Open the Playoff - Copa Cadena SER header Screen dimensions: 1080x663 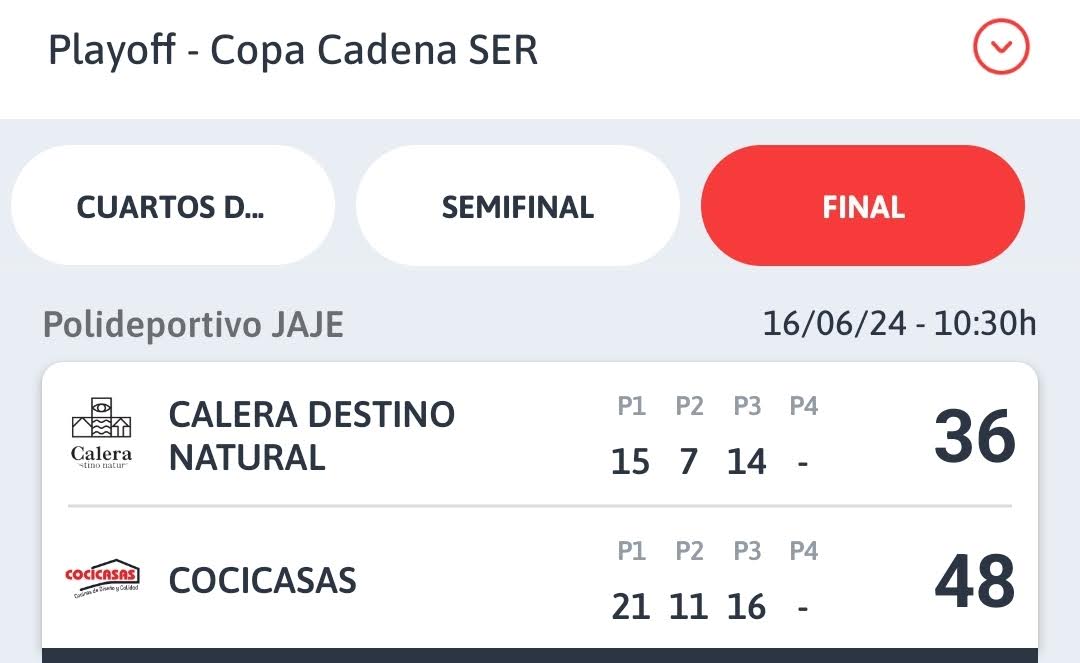tap(293, 50)
